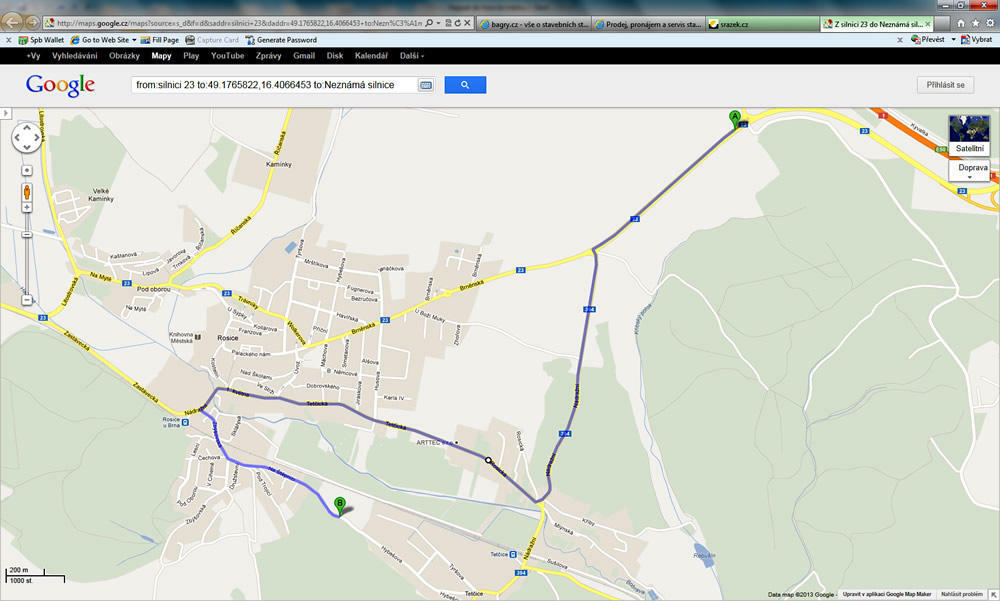Pan the map left with the west arrow
Image resolution: width=1000 pixels, height=601 pixels.
coord(17,137)
